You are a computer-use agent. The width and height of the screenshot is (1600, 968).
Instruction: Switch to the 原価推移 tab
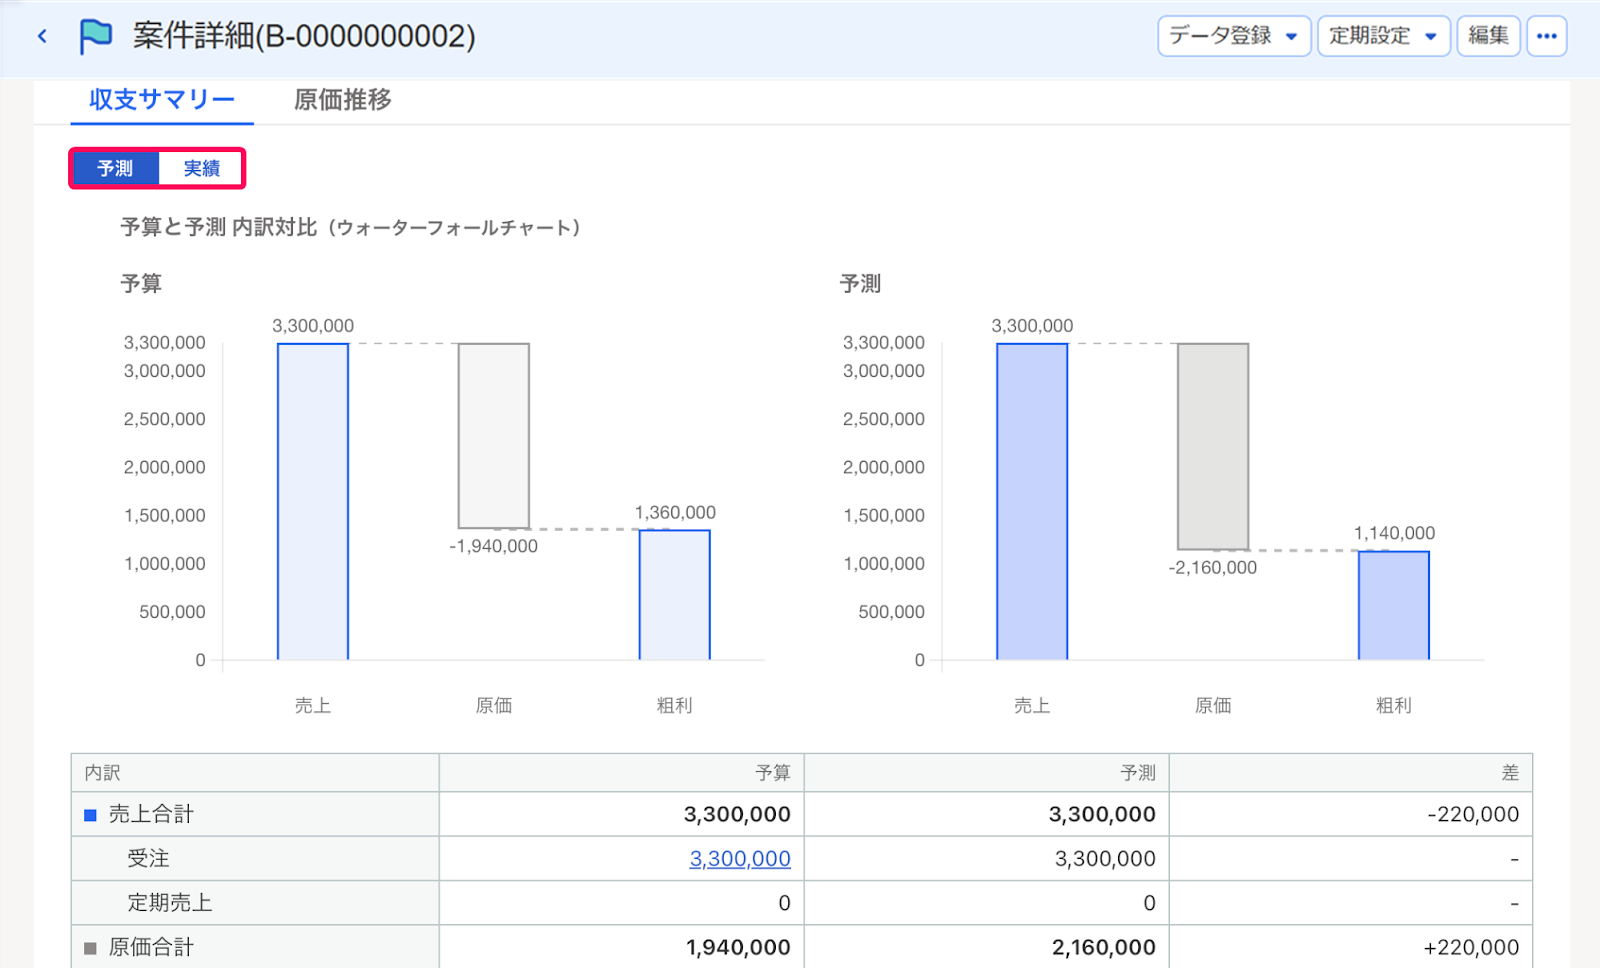point(343,100)
